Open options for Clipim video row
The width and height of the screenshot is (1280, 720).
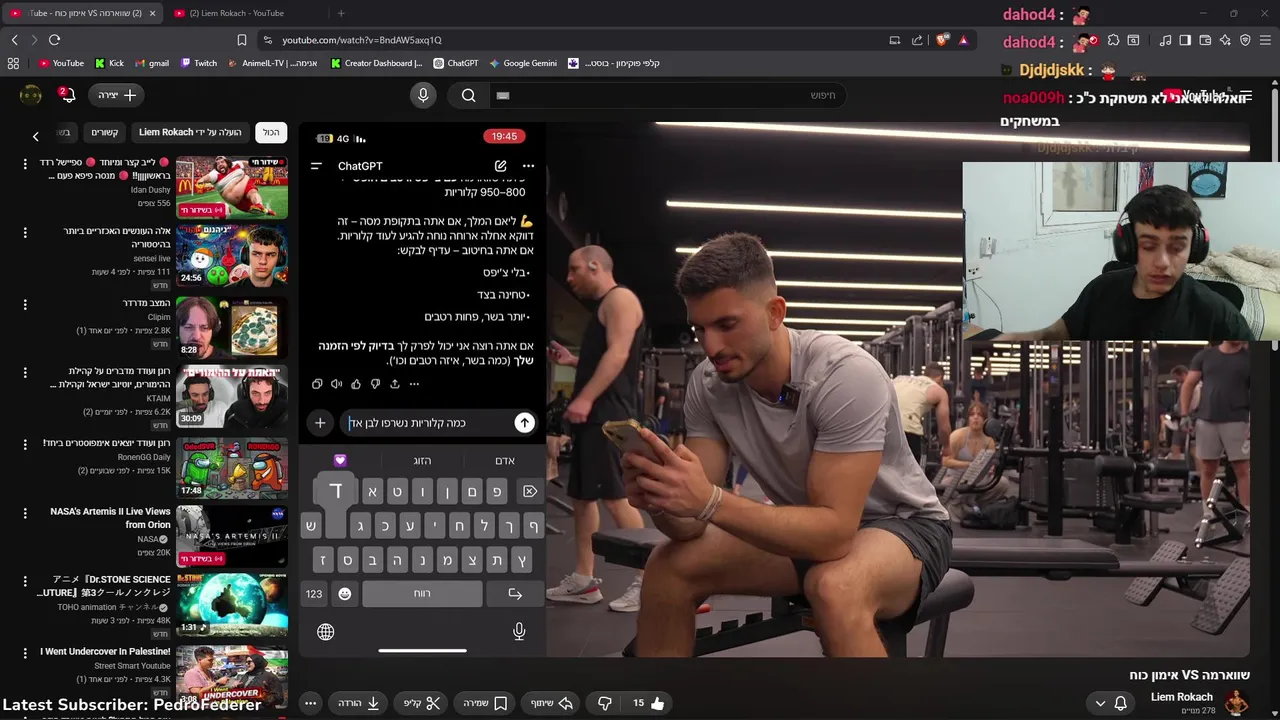tap(25, 303)
